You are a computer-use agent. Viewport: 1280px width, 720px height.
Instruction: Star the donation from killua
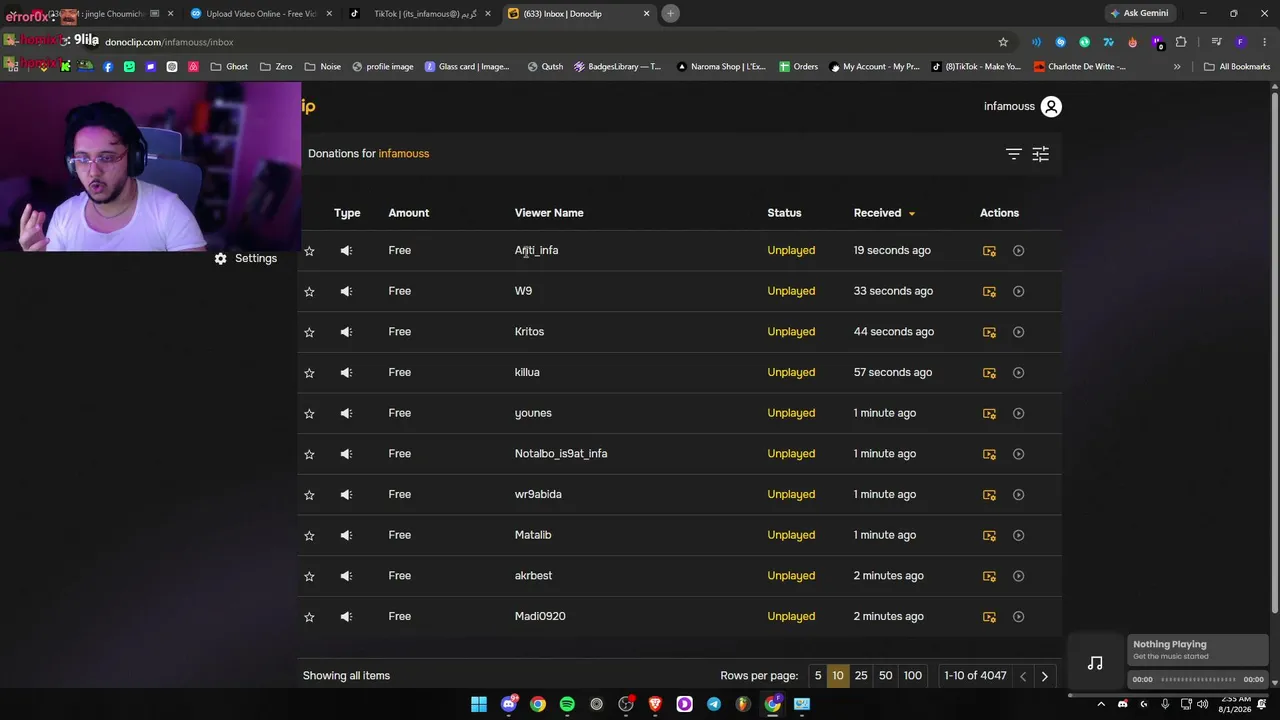coord(309,373)
